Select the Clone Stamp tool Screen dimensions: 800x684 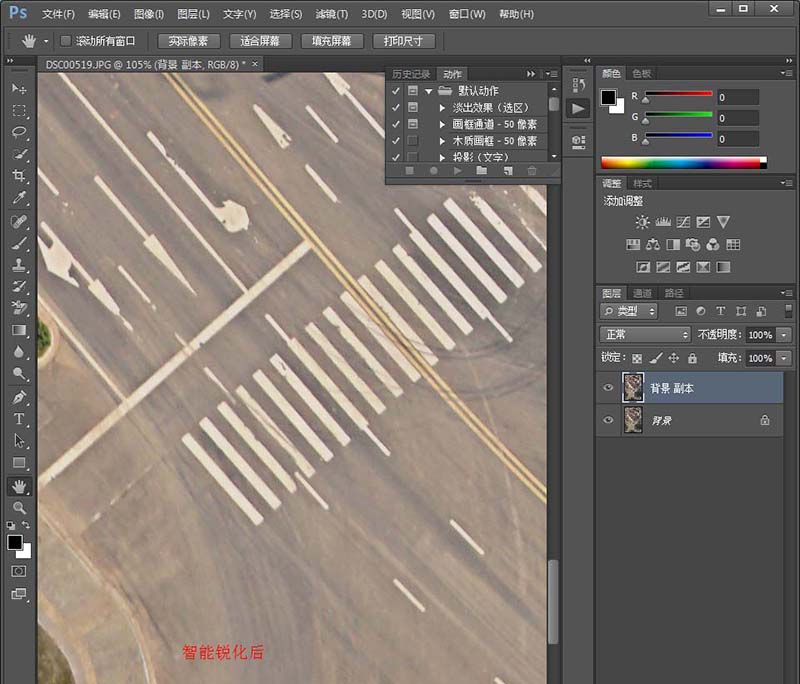coord(19,265)
